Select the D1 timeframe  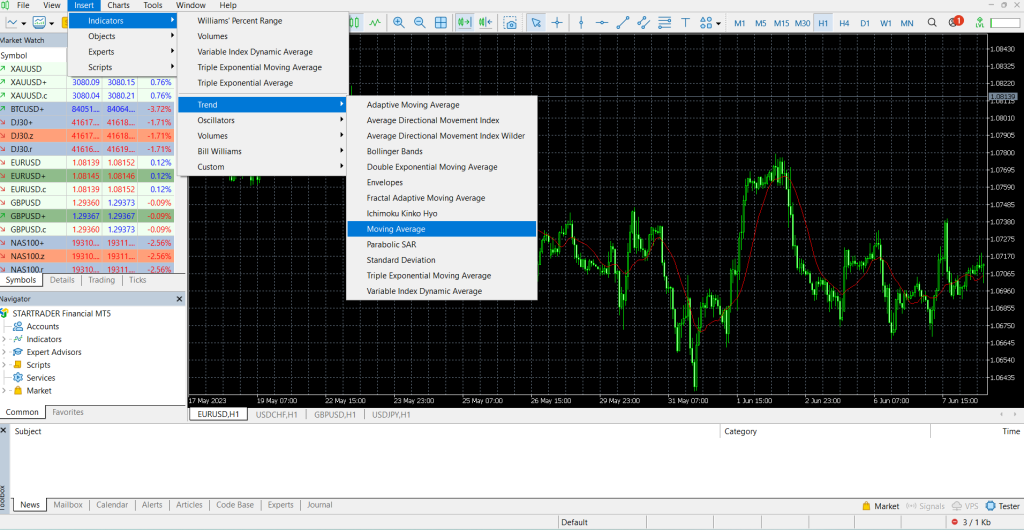pos(865,23)
